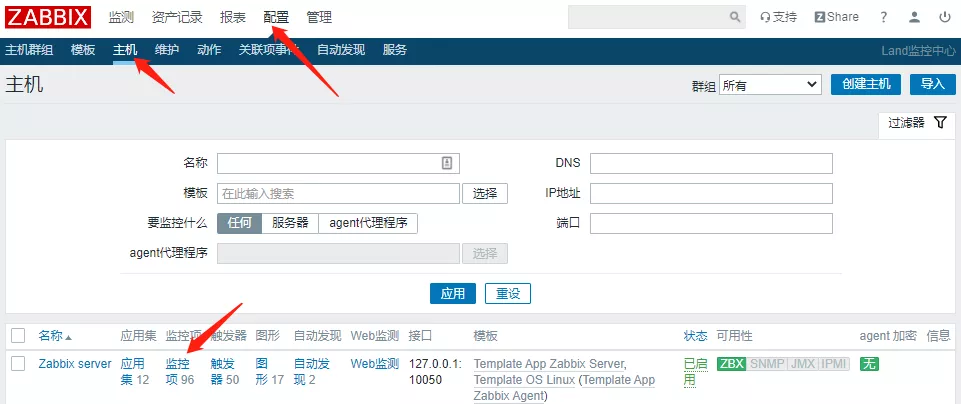Open the Share link
The width and height of the screenshot is (961, 404).
pyautogui.click(x=836, y=17)
